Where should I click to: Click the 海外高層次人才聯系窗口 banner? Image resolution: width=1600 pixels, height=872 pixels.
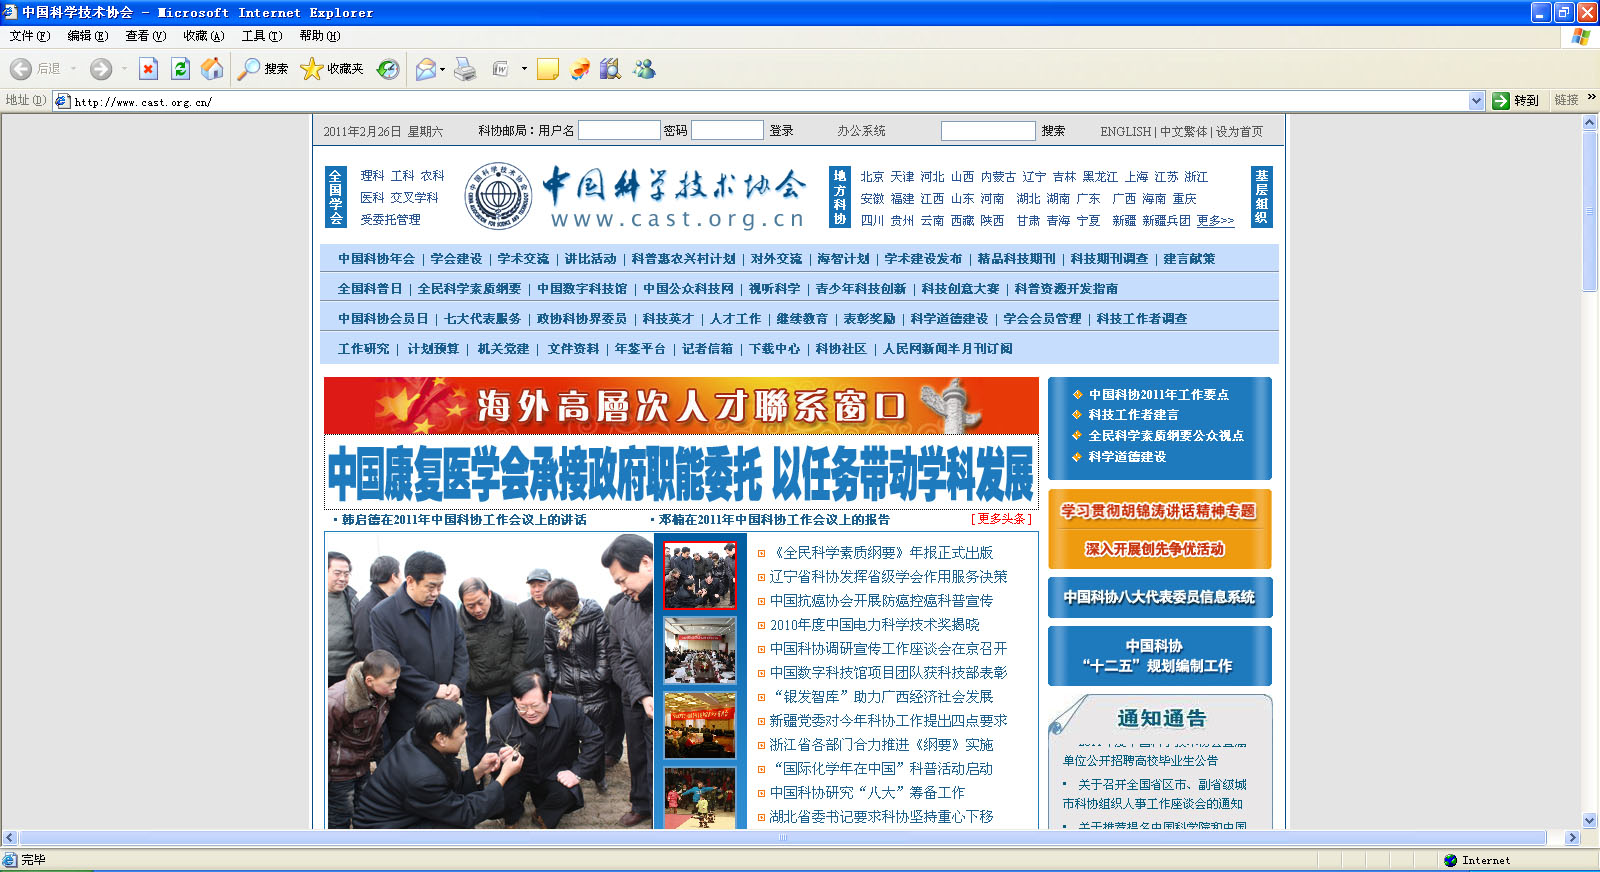(x=681, y=405)
